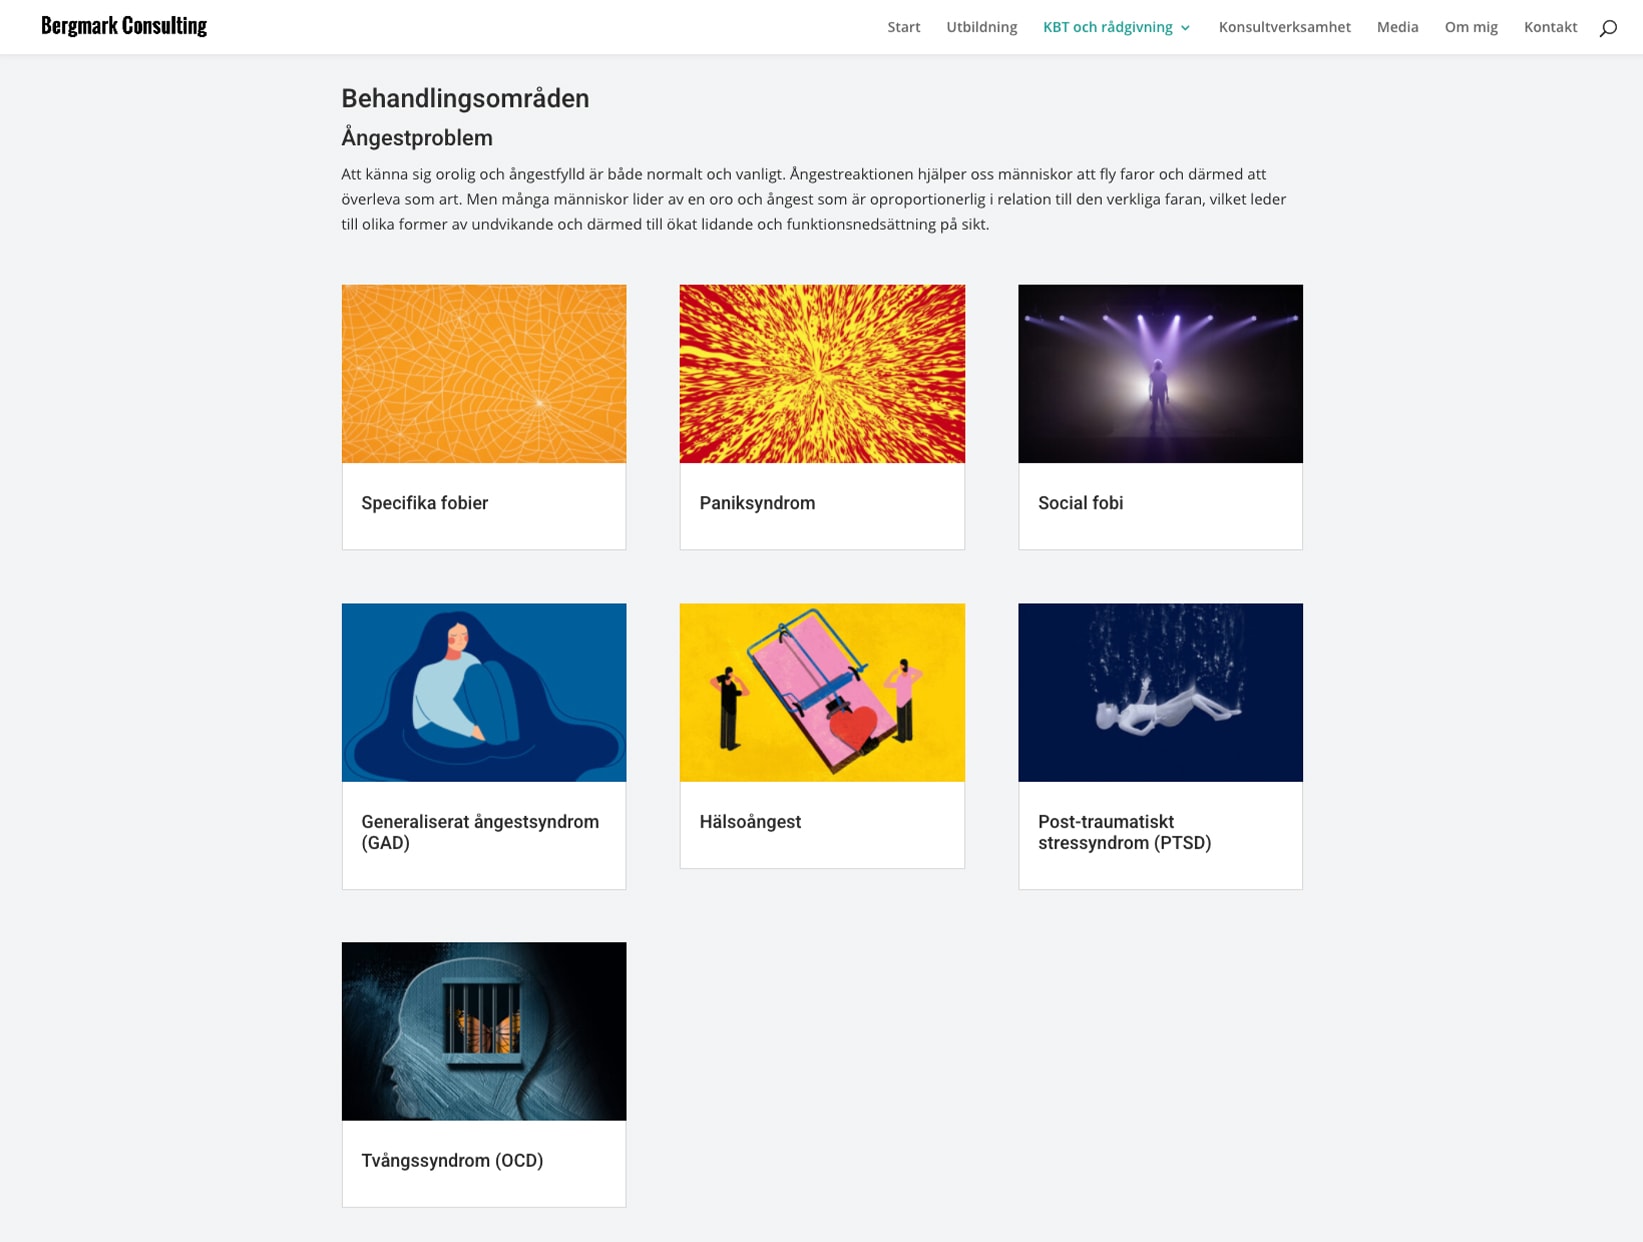This screenshot has width=1643, height=1242.
Task: Click the mousetrap heart illustration
Action: [x=822, y=692]
